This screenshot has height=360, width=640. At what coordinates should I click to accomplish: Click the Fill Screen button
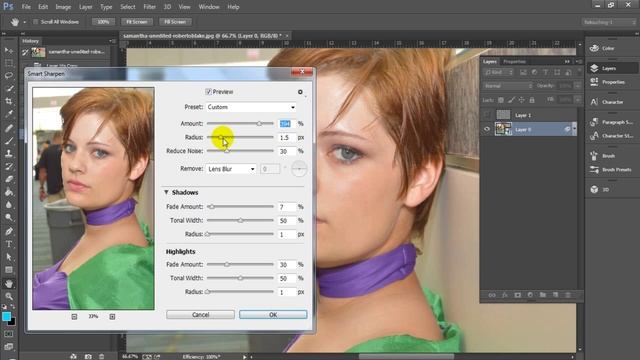[x=175, y=22]
